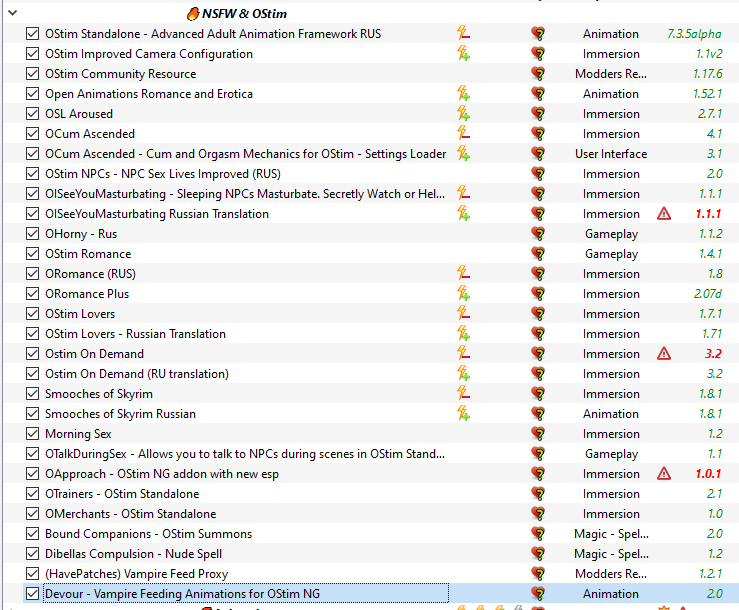The height and width of the screenshot is (610, 739).
Task: Click warning triangle on OApproach row
Action: (664, 473)
